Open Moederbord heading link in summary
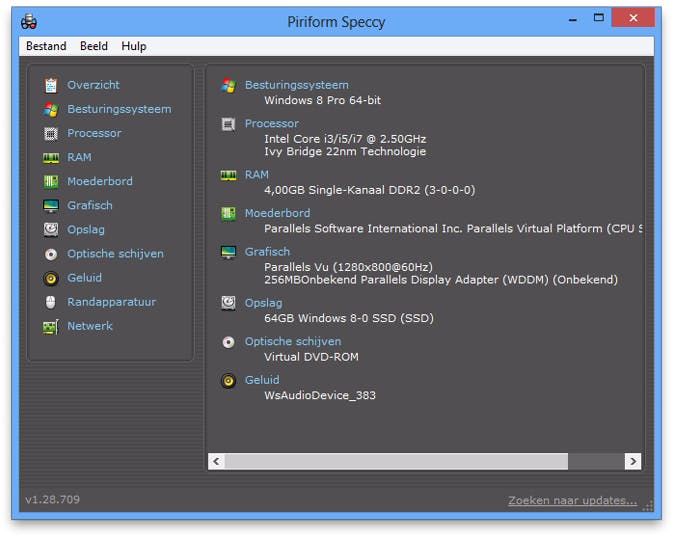The width and height of the screenshot is (674, 538). click(277, 213)
